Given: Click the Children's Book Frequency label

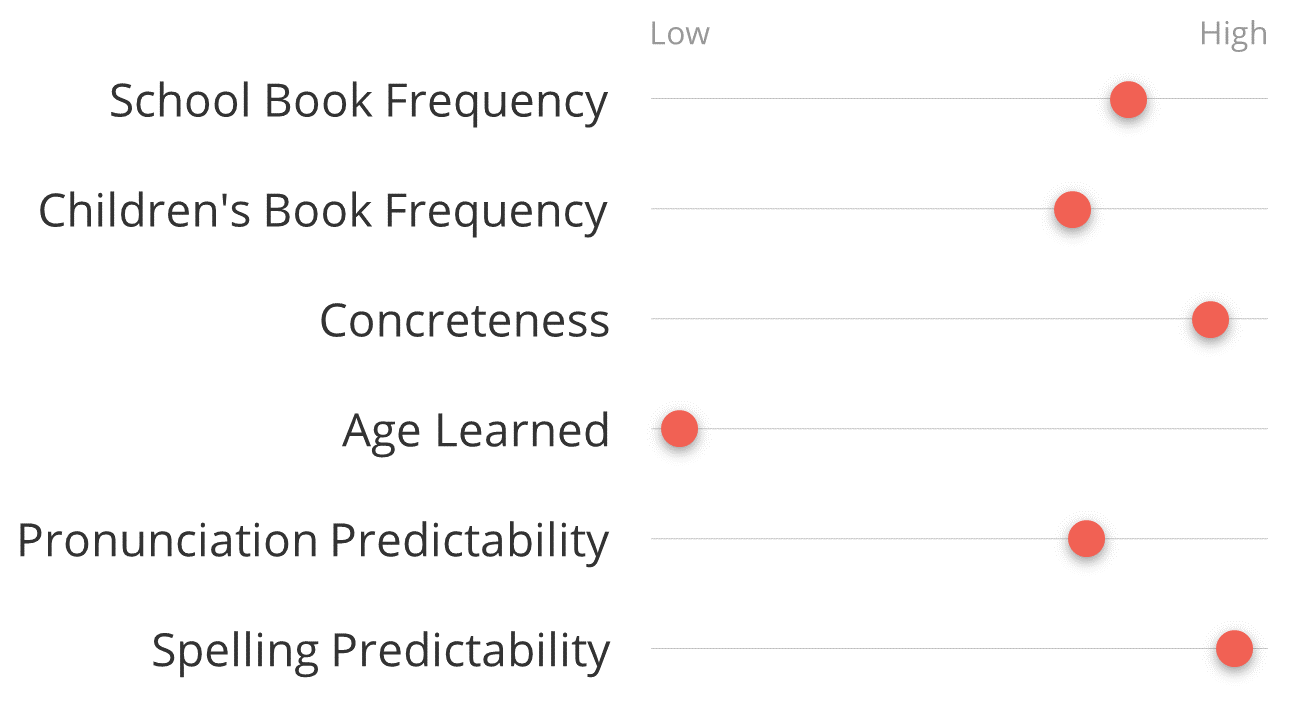Looking at the screenshot, I should pos(323,211).
